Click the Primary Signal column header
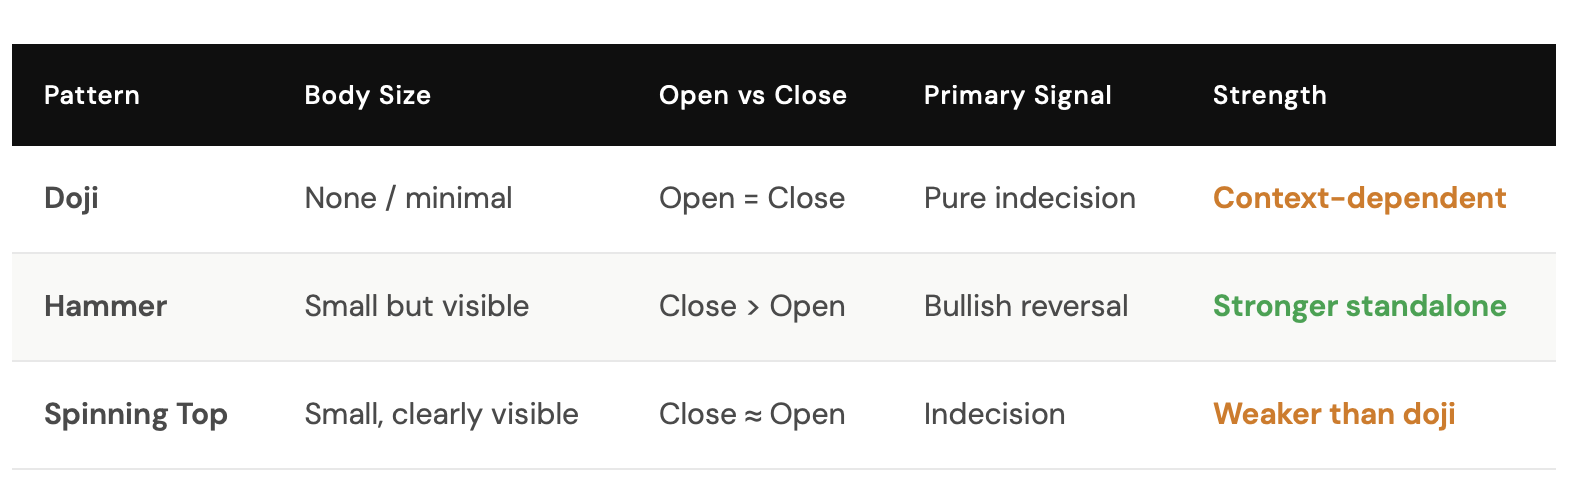Image resolution: width=1583 pixels, height=498 pixels. (x=1017, y=95)
